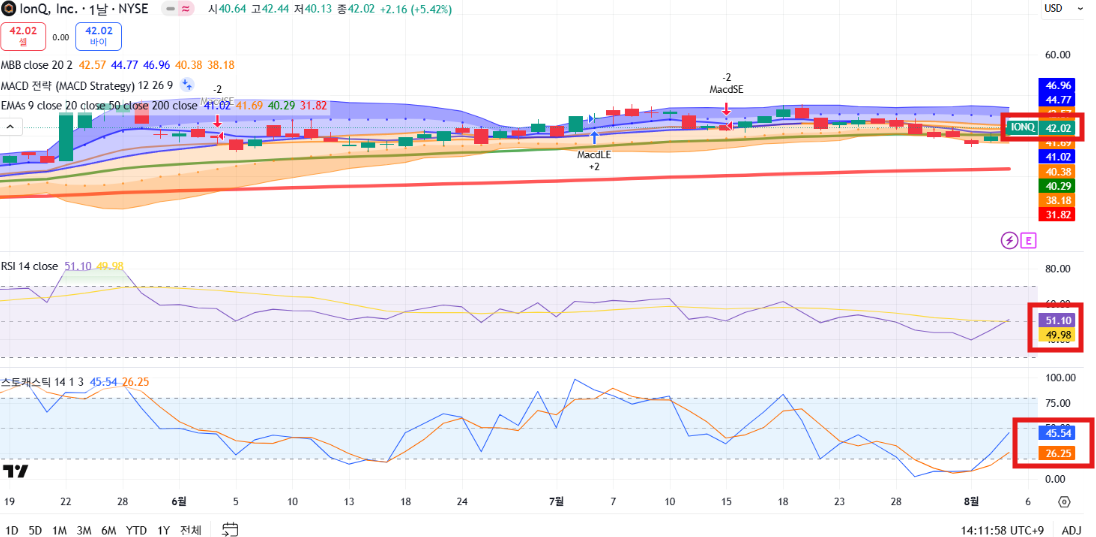The height and width of the screenshot is (537, 1096).
Task: Select the Stochastic 14 1 3 legend
Action: [43, 382]
